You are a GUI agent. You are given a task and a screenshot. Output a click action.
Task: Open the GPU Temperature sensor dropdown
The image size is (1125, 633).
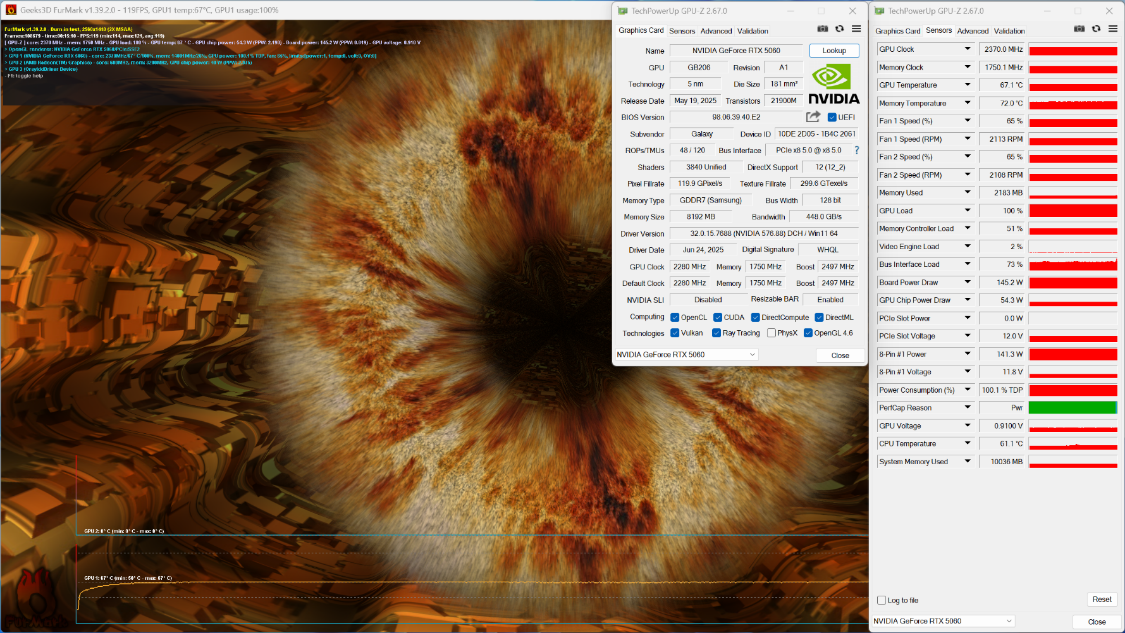(x=967, y=85)
